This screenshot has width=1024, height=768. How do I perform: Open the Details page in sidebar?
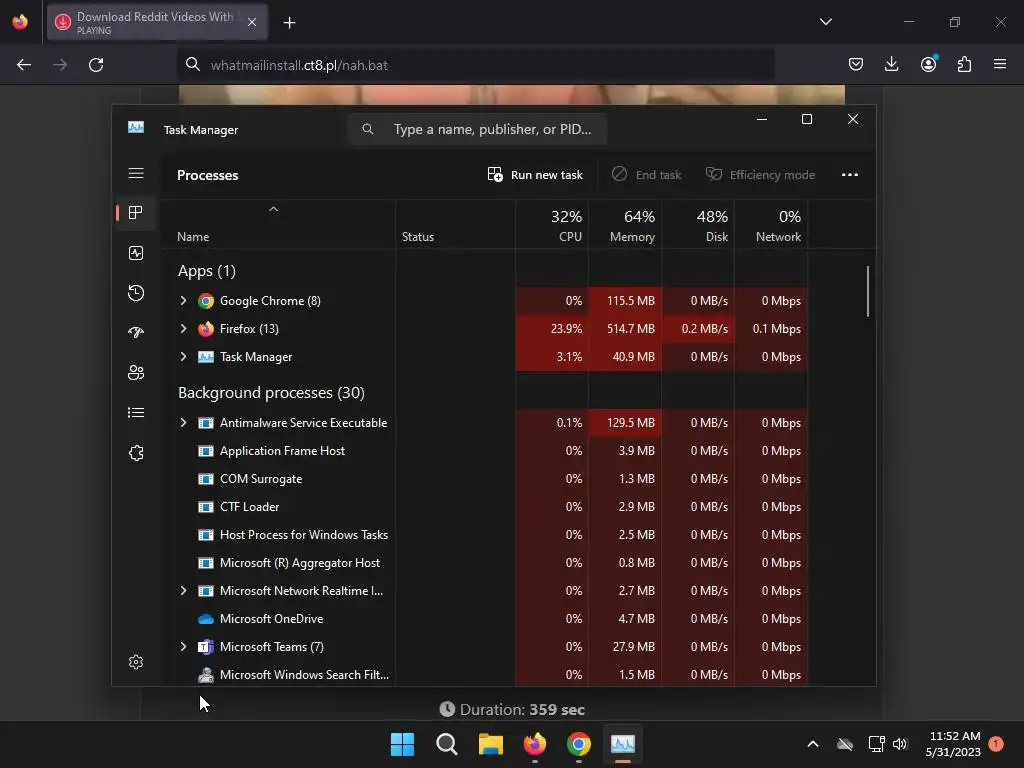136,412
